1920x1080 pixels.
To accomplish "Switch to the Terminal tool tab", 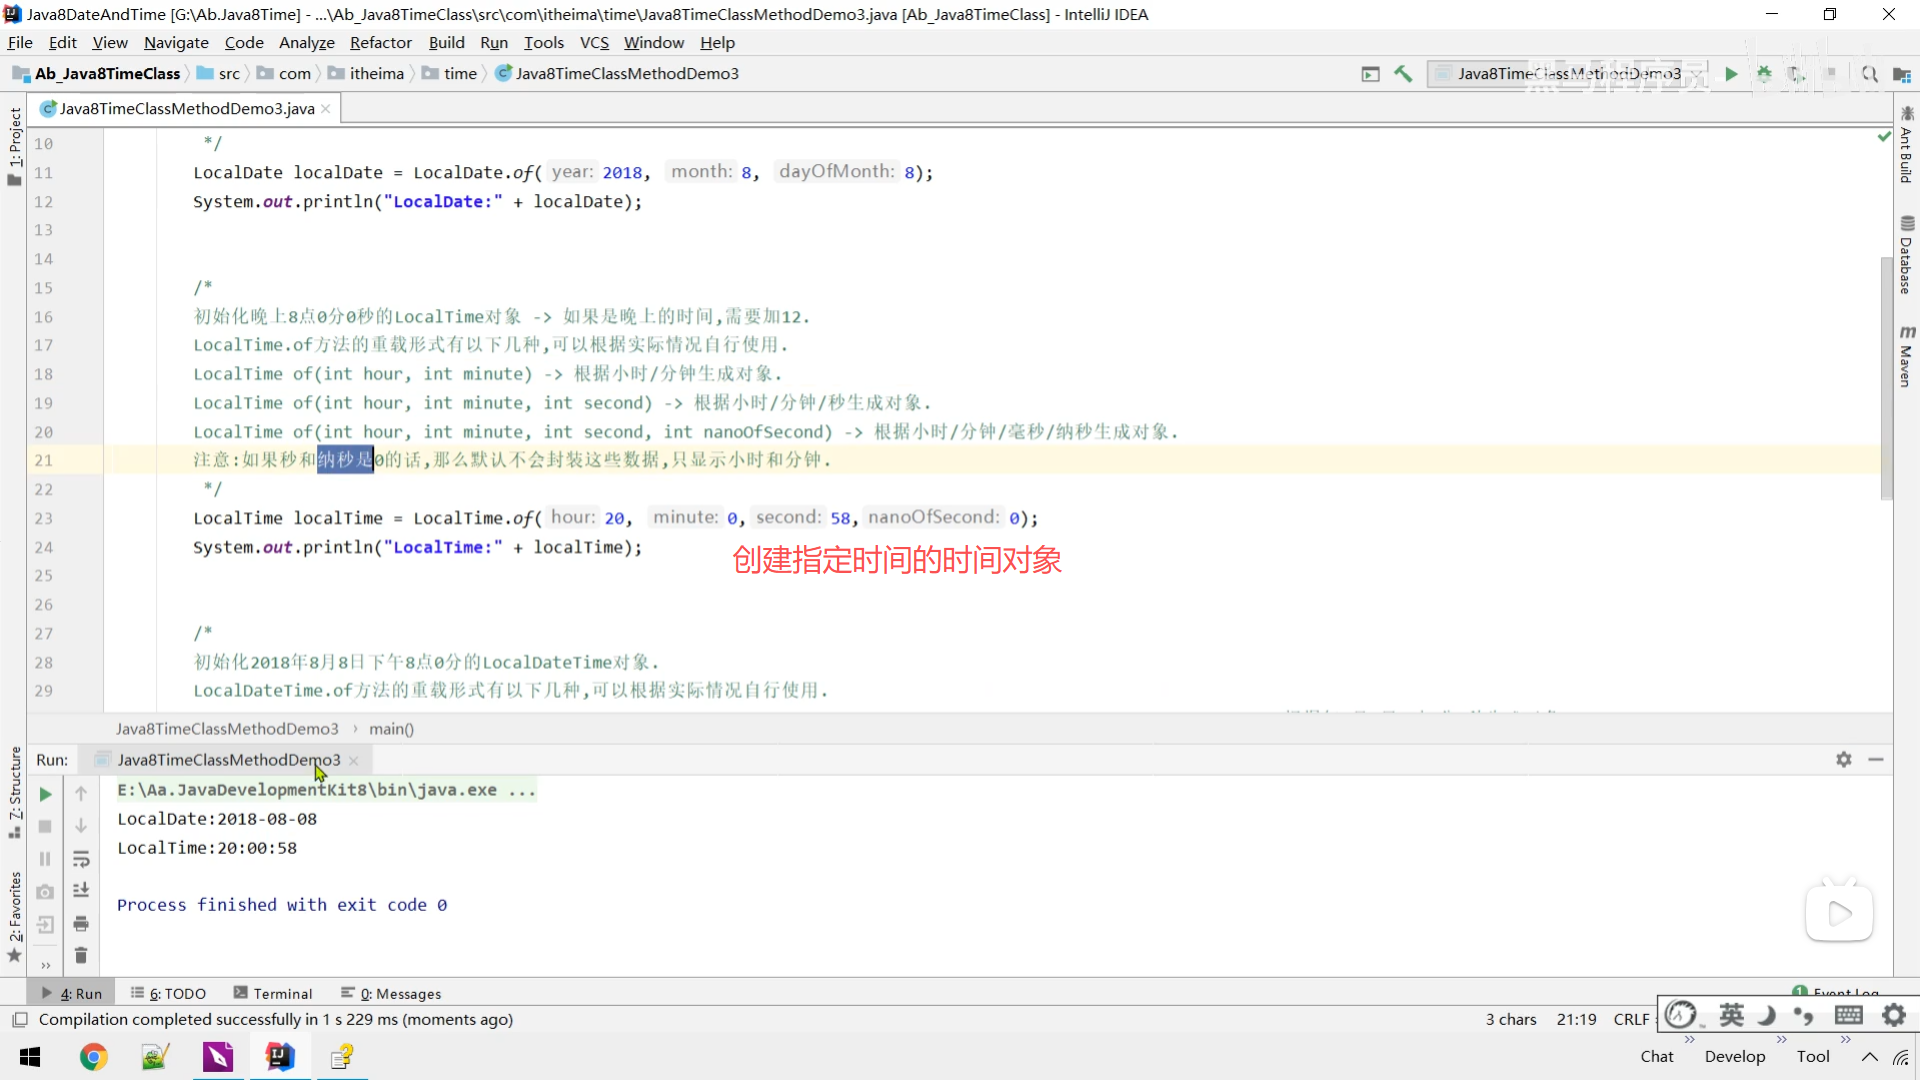I will point(273,993).
